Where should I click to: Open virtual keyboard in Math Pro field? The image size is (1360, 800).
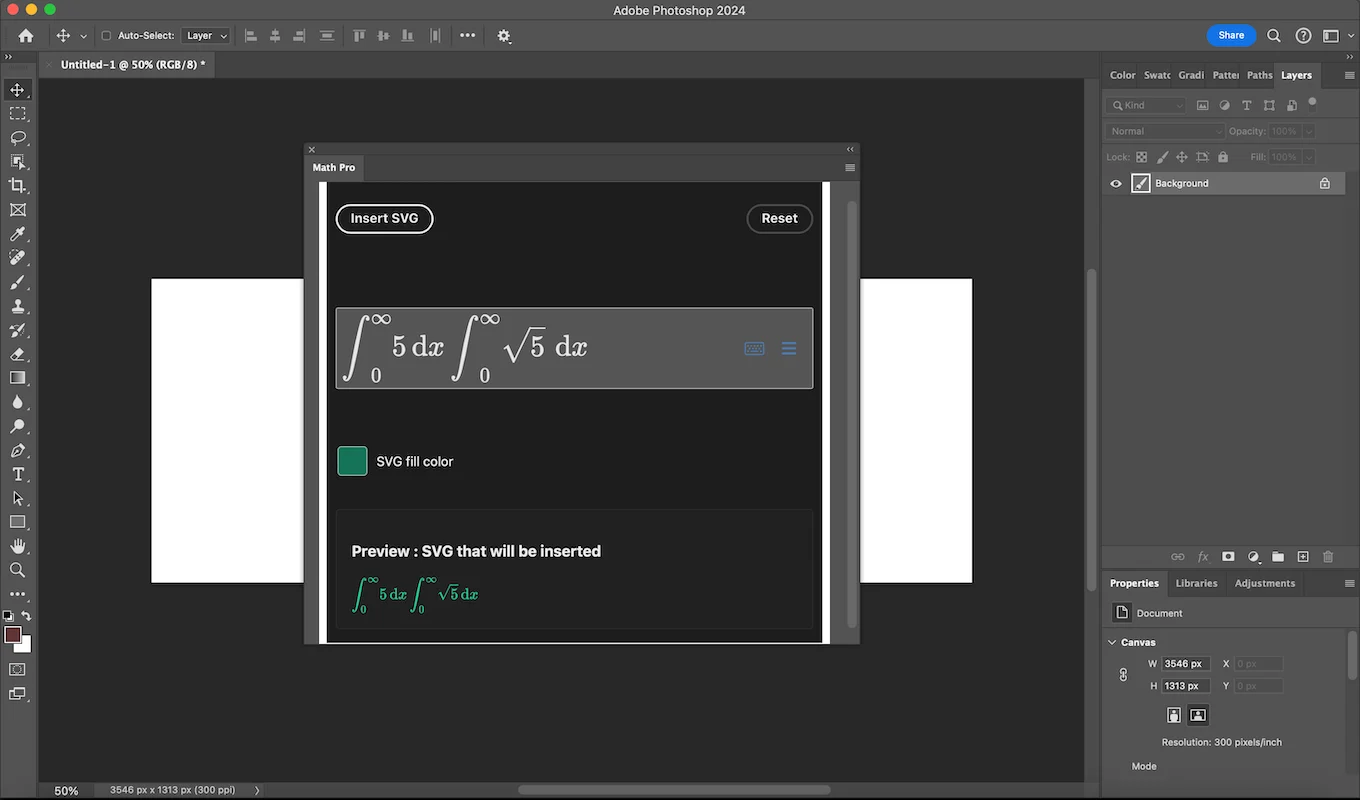(754, 348)
